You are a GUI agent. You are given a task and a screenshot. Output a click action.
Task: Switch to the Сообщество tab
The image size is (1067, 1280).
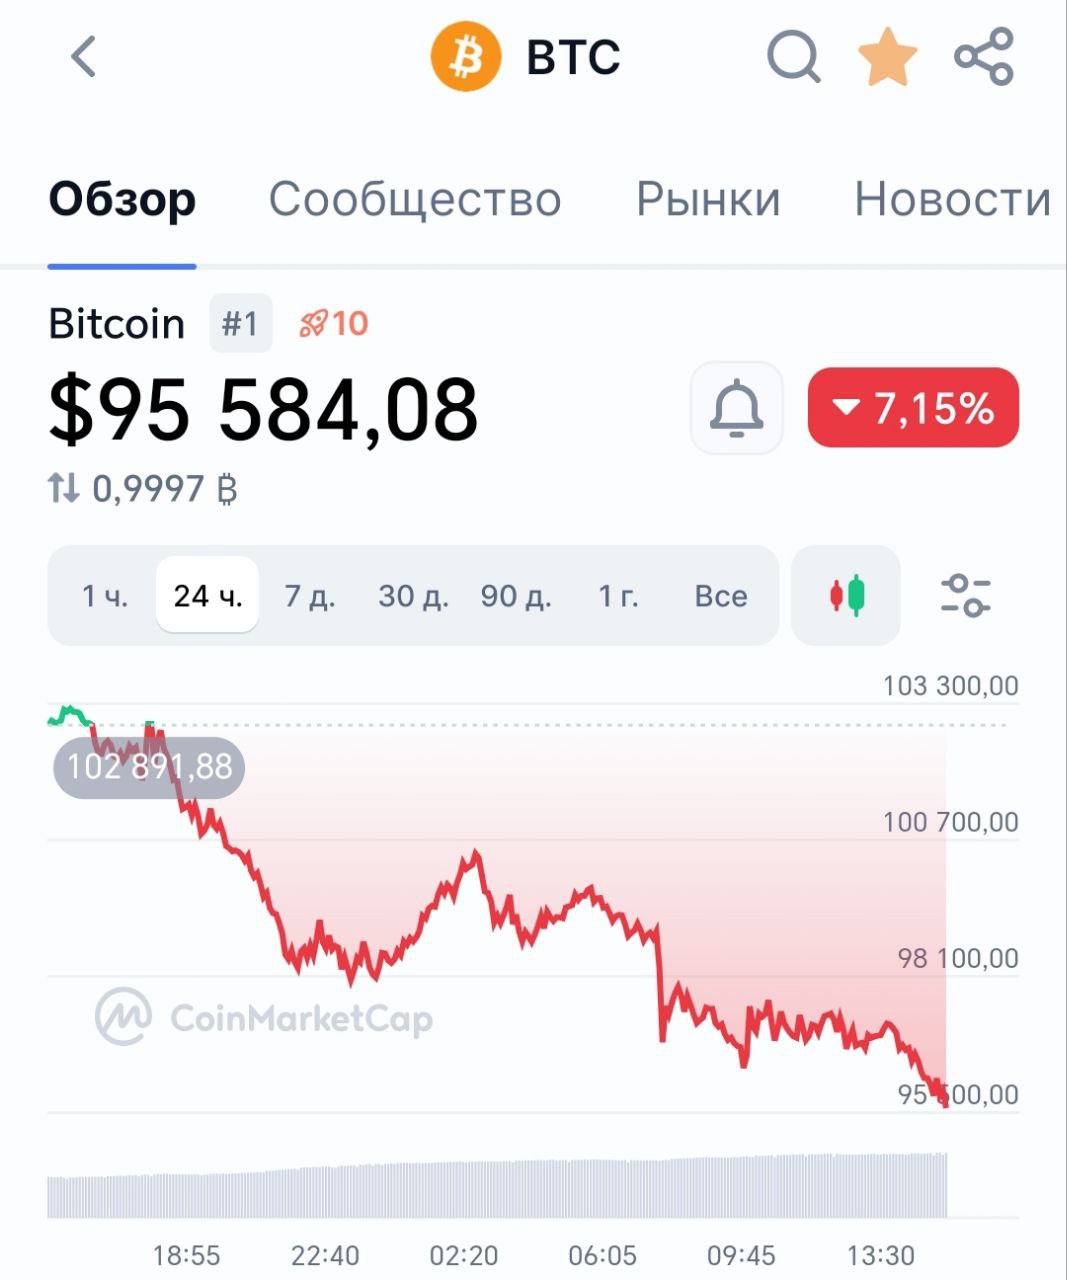tap(414, 199)
